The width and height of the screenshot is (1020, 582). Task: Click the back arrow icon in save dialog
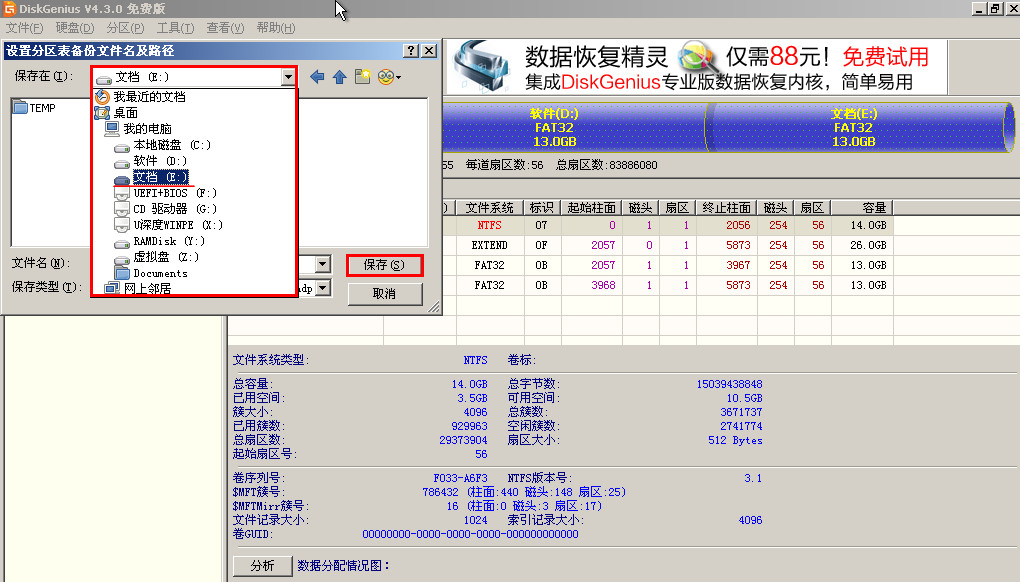pos(317,77)
